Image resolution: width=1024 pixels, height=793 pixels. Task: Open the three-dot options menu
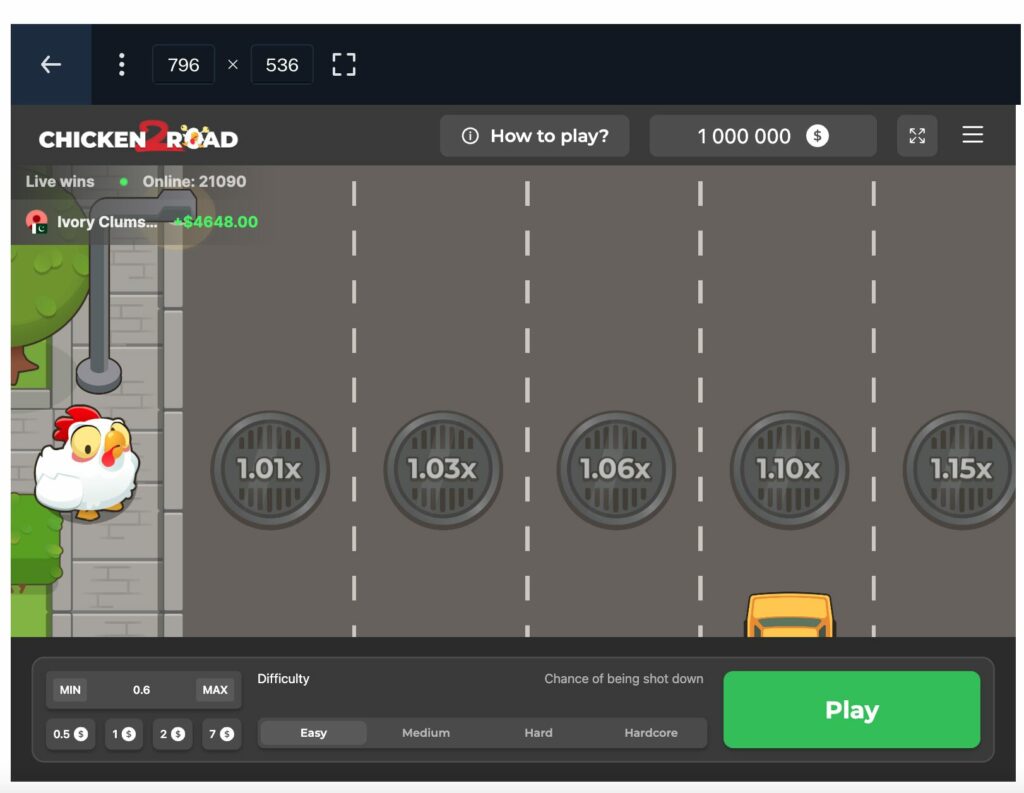coord(121,65)
